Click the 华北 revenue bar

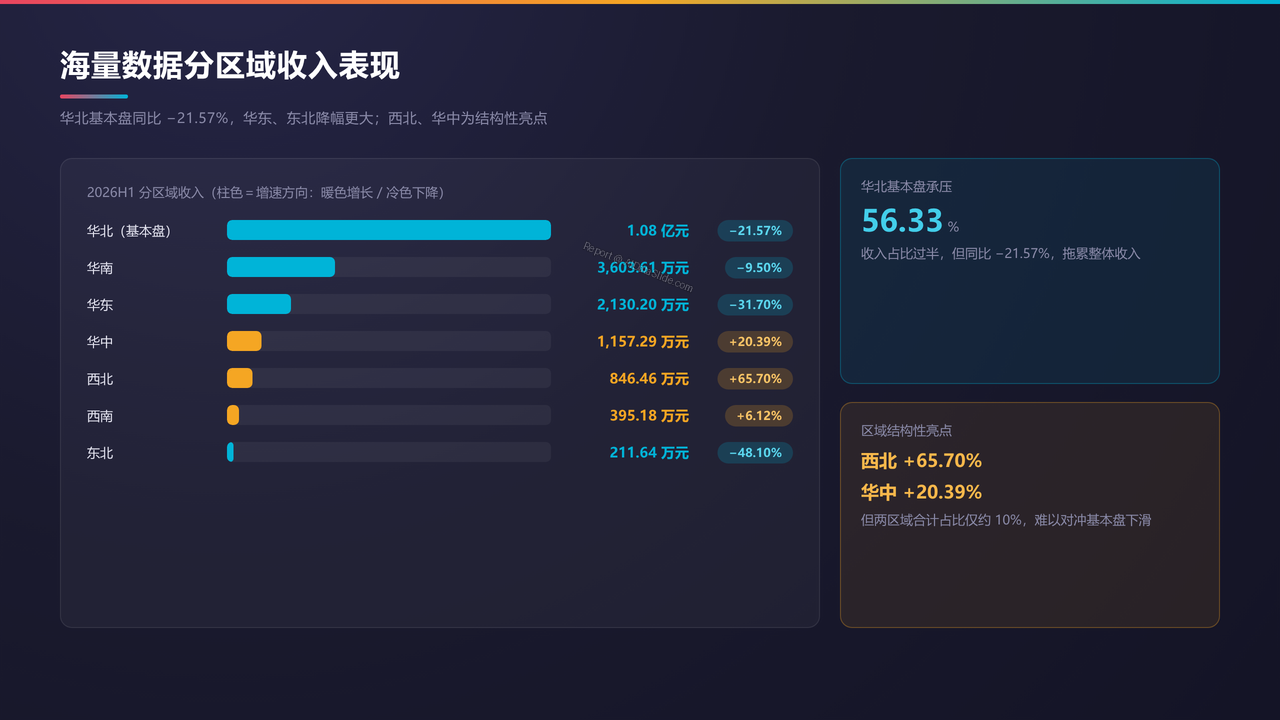389,230
